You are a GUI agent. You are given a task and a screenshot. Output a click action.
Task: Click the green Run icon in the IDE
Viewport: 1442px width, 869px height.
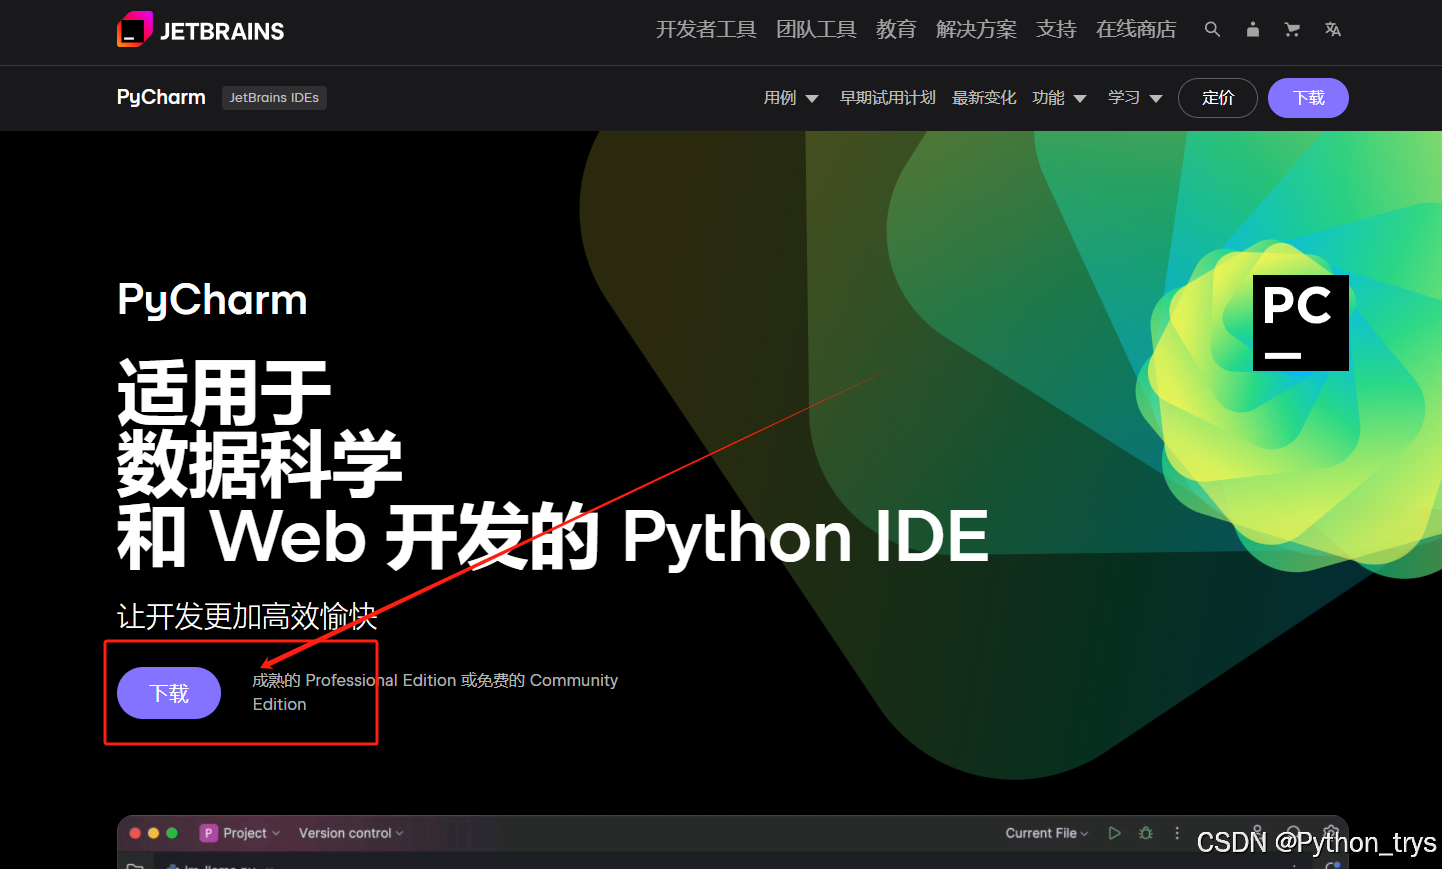pyautogui.click(x=1114, y=832)
